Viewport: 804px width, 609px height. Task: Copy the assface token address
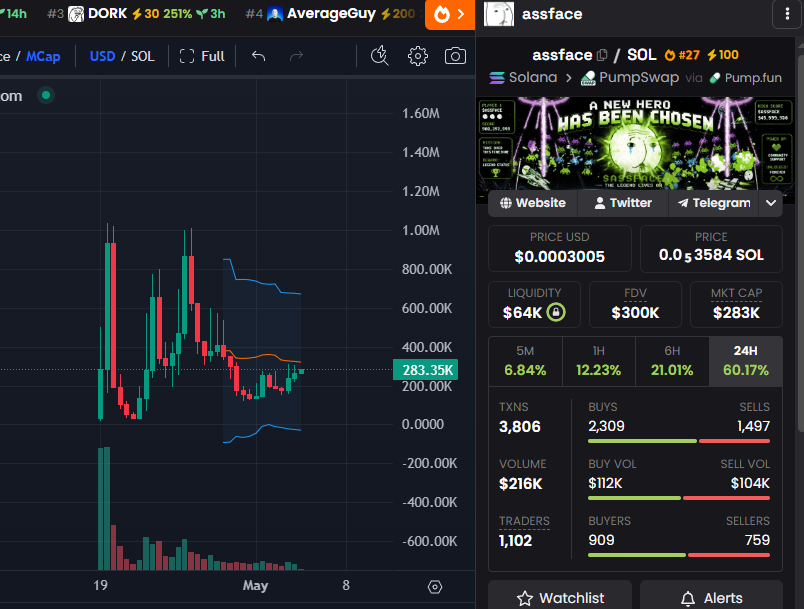(x=602, y=55)
